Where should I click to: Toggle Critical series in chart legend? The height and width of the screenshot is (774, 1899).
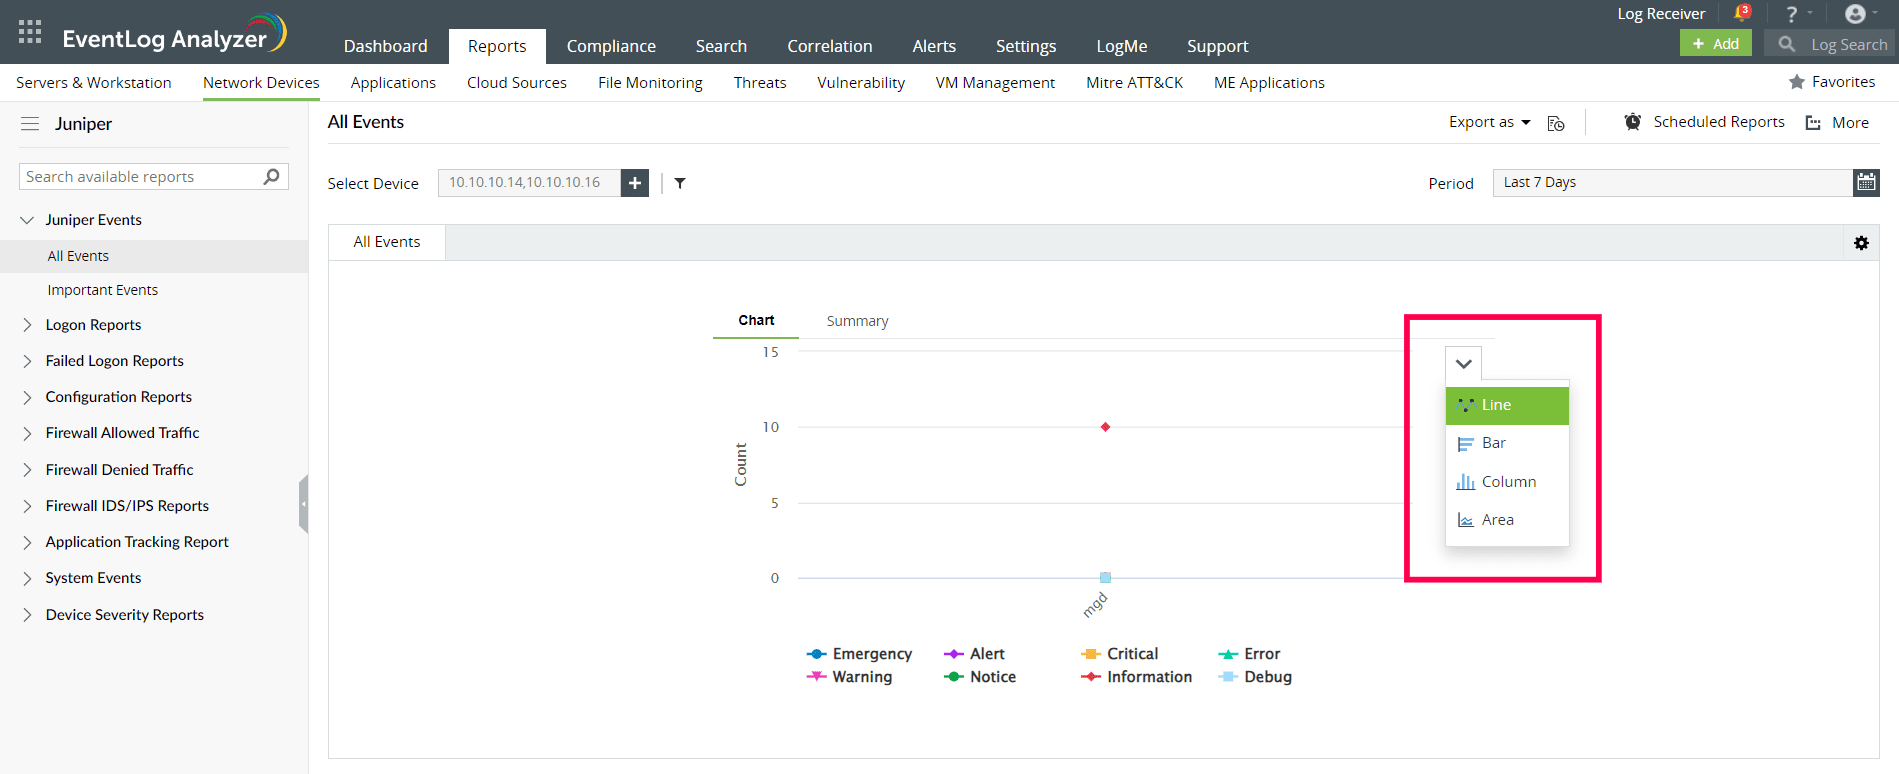(1119, 654)
